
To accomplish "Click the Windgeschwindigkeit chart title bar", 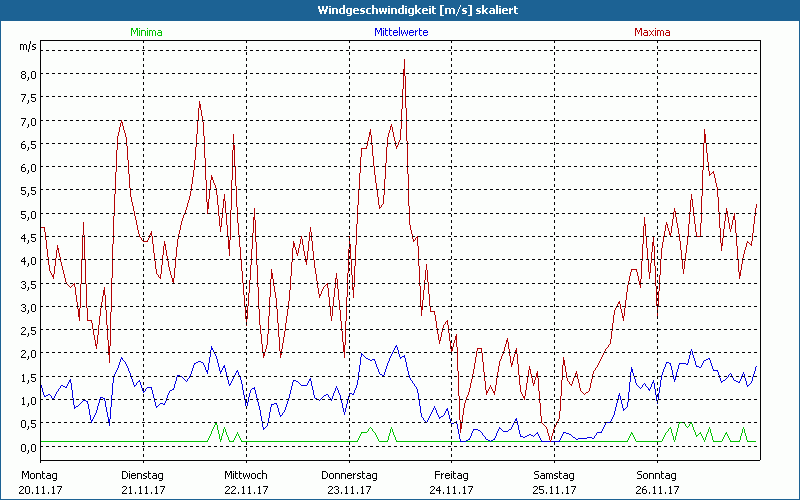I will tap(400, 9).
